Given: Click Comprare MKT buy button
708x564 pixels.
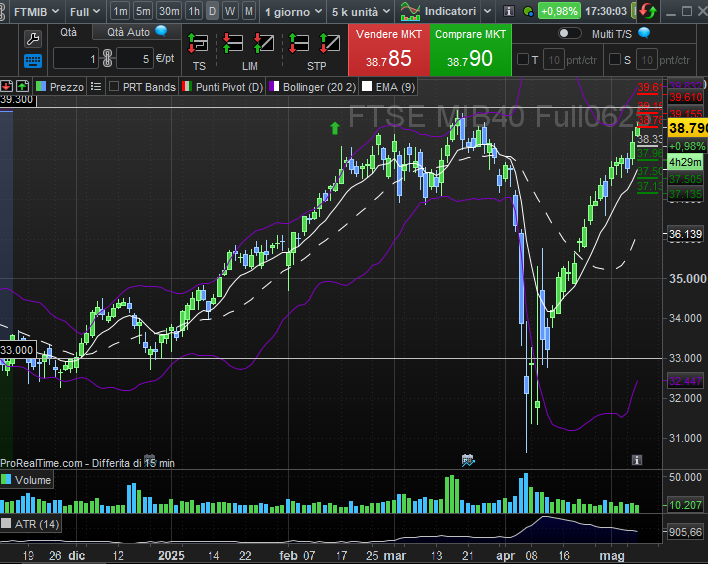Looking at the screenshot, I should click(x=470, y=50).
